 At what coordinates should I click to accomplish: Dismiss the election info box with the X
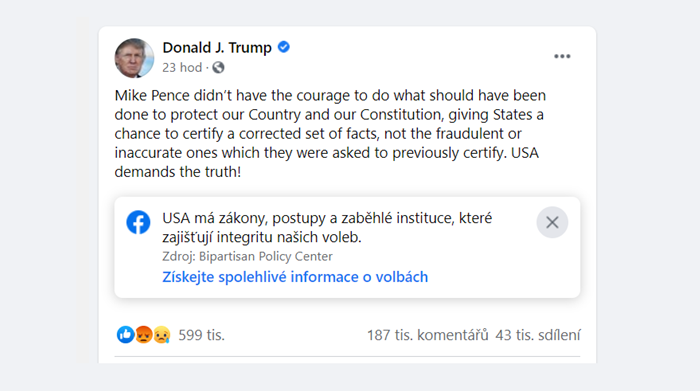pyautogui.click(x=552, y=222)
